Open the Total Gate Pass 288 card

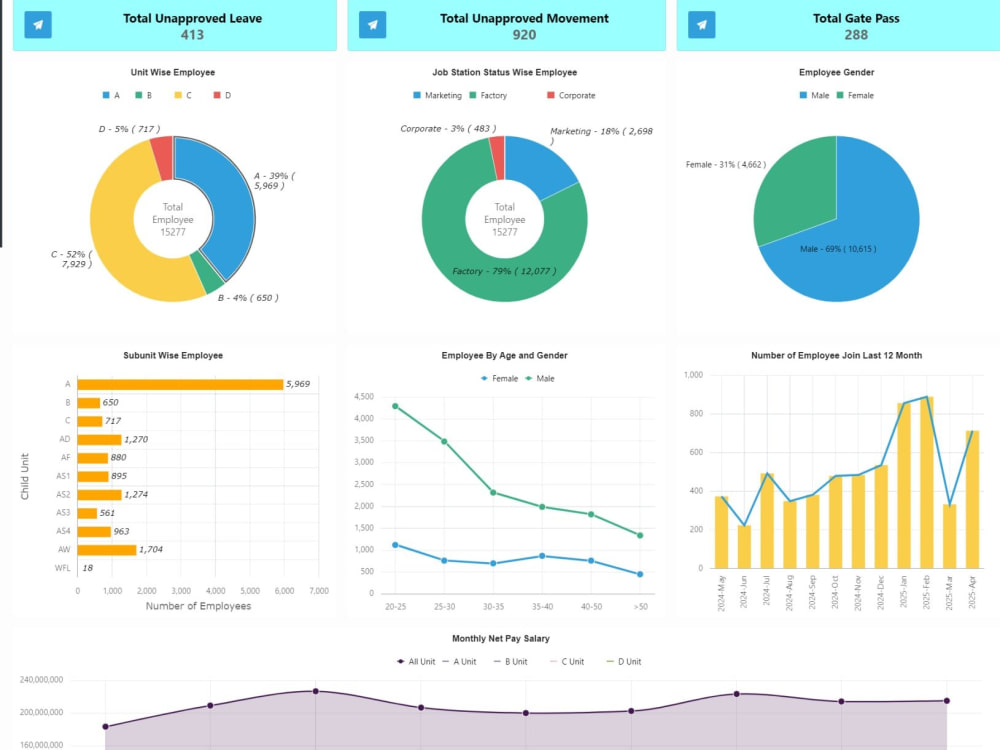(x=838, y=26)
